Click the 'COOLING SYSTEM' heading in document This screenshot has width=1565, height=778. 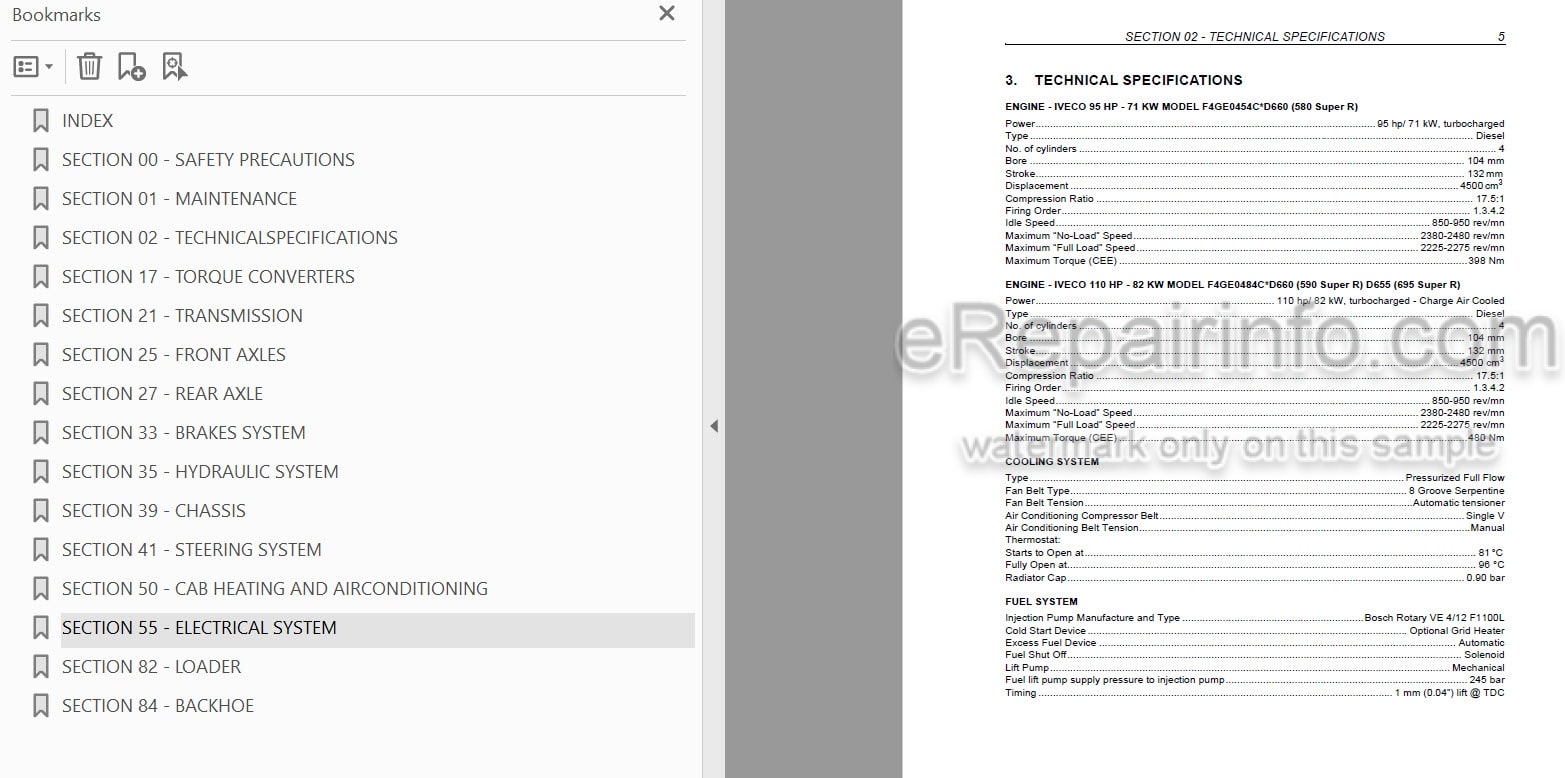(1051, 461)
